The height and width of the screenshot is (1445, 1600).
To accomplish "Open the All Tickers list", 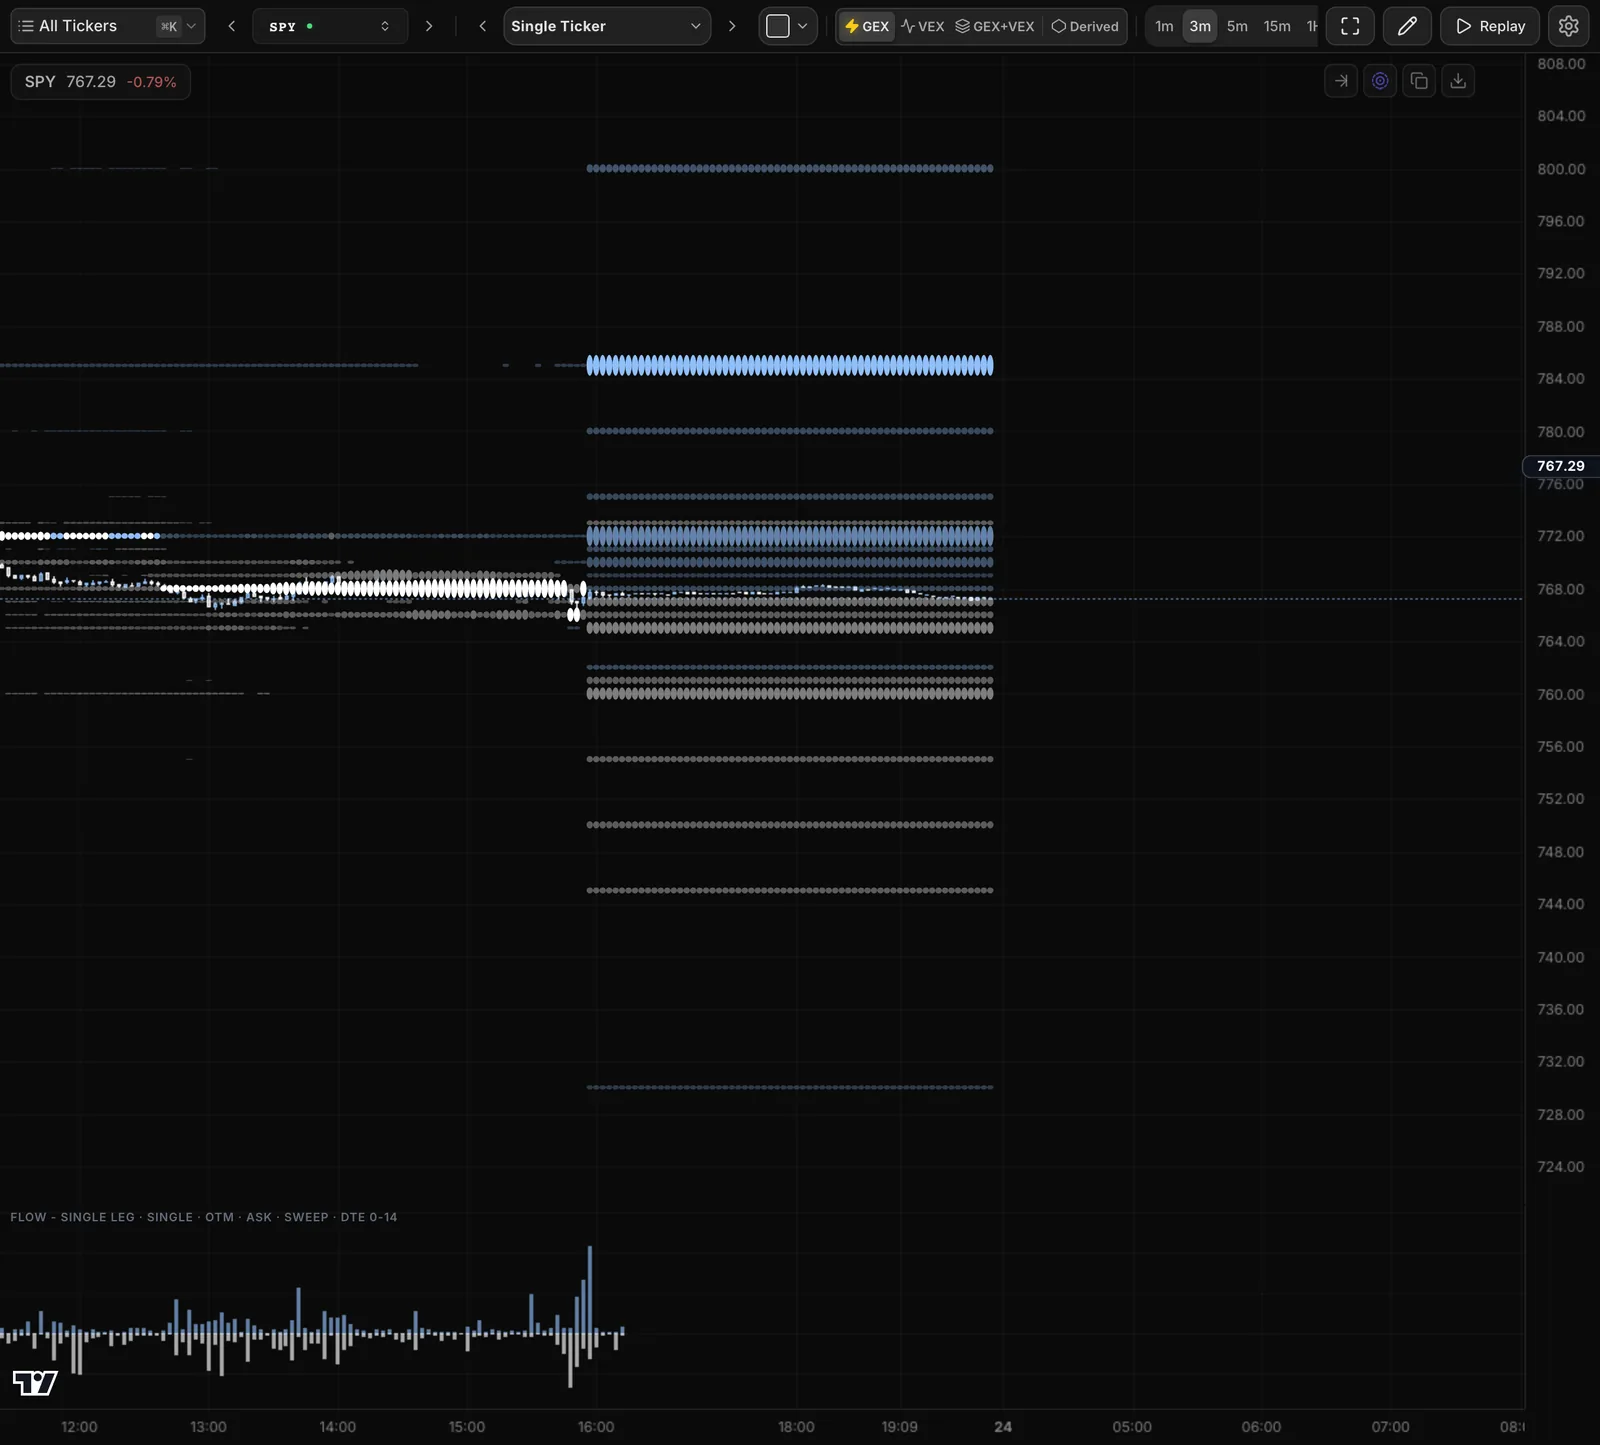I will pos(107,26).
